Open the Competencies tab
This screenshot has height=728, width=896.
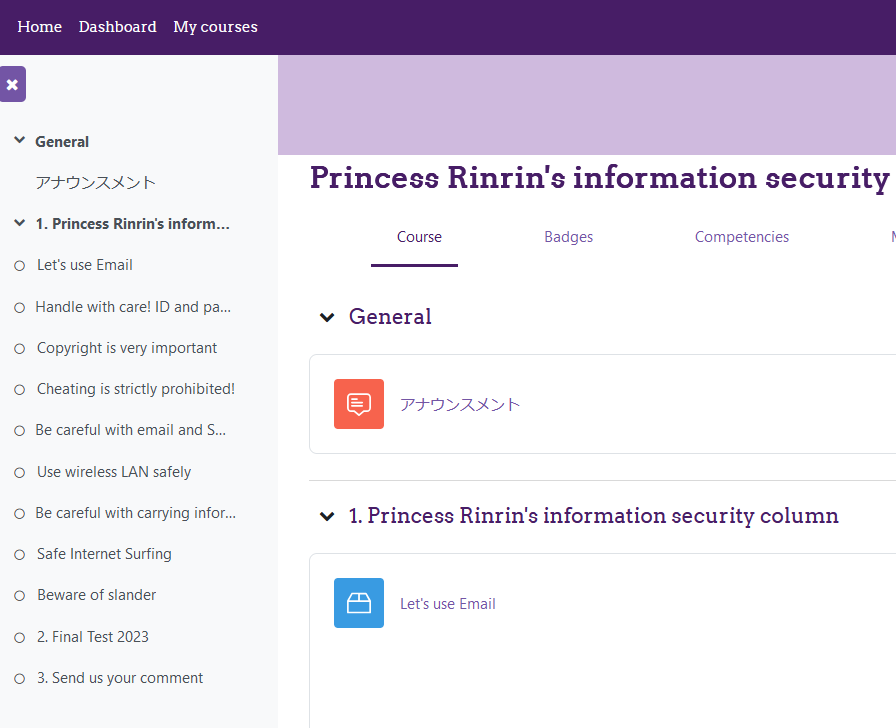[742, 237]
